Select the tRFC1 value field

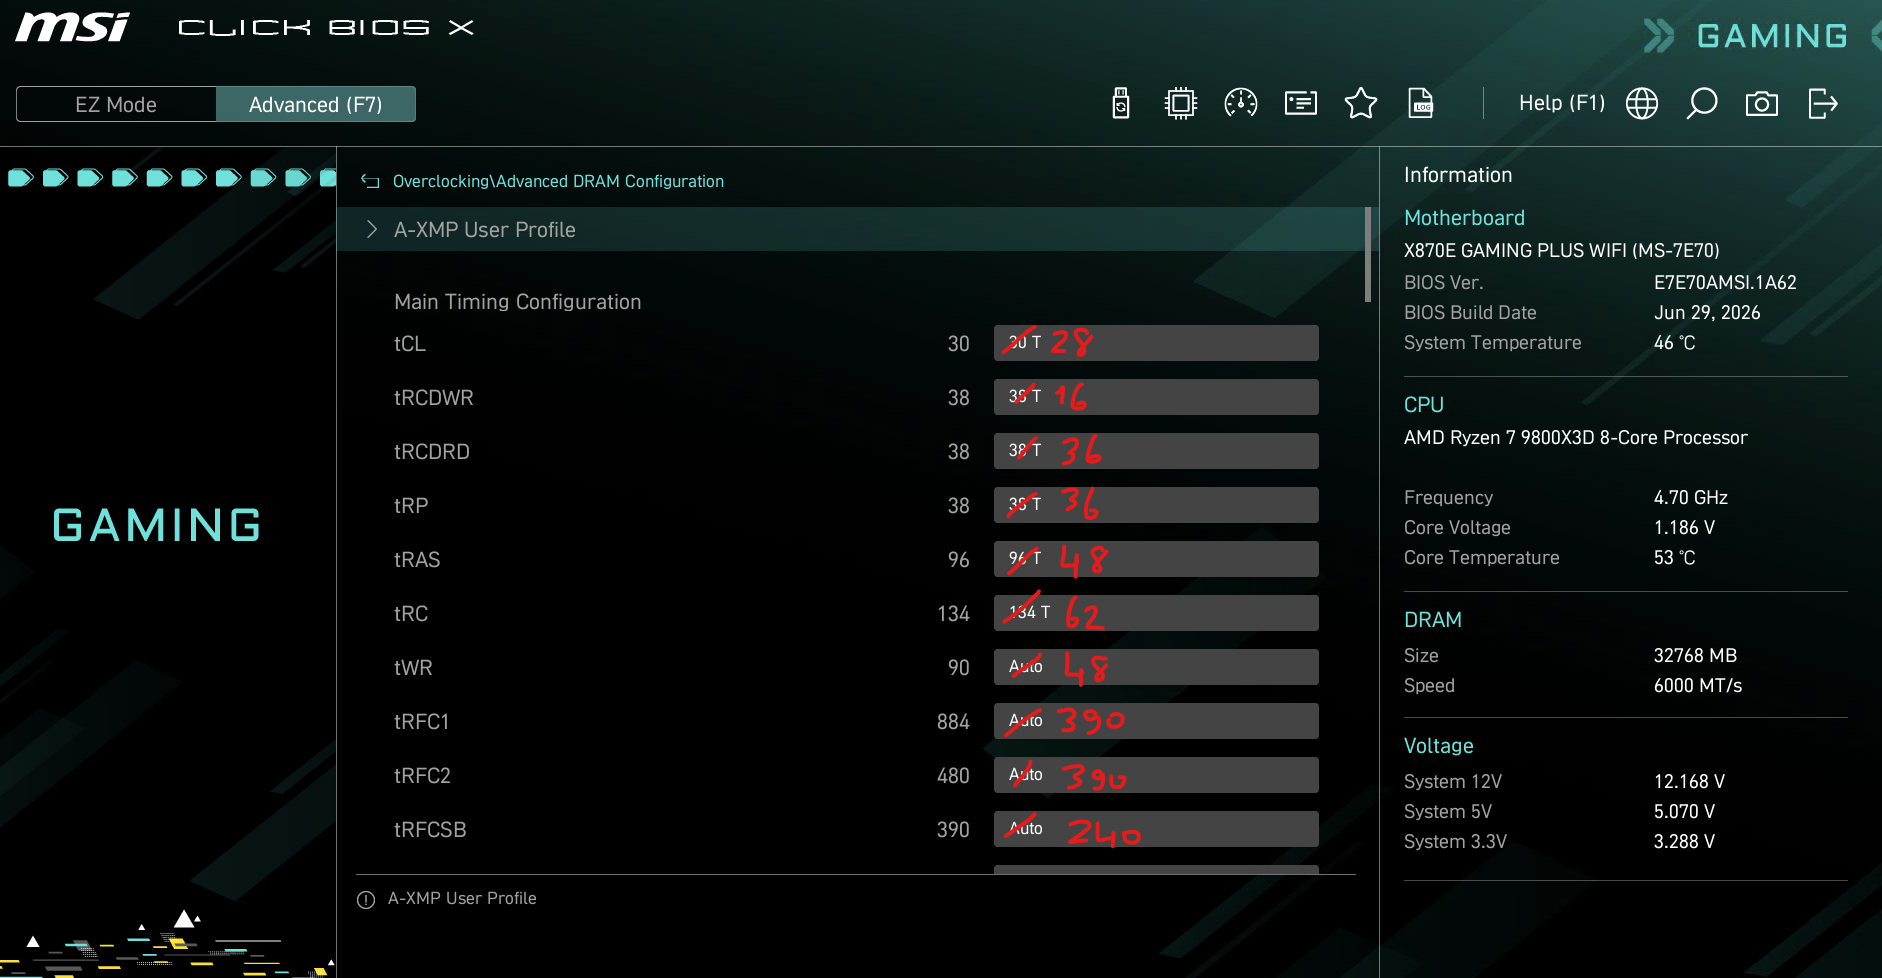point(1156,721)
